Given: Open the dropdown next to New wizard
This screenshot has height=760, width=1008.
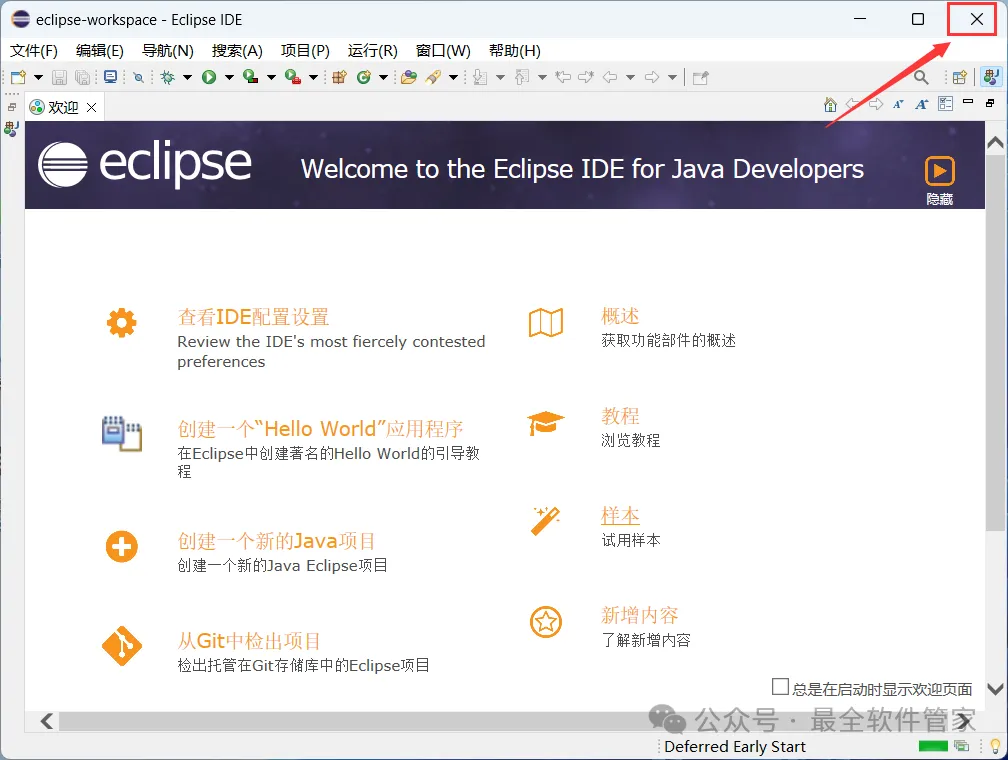Looking at the screenshot, I should tap(39, 78).
